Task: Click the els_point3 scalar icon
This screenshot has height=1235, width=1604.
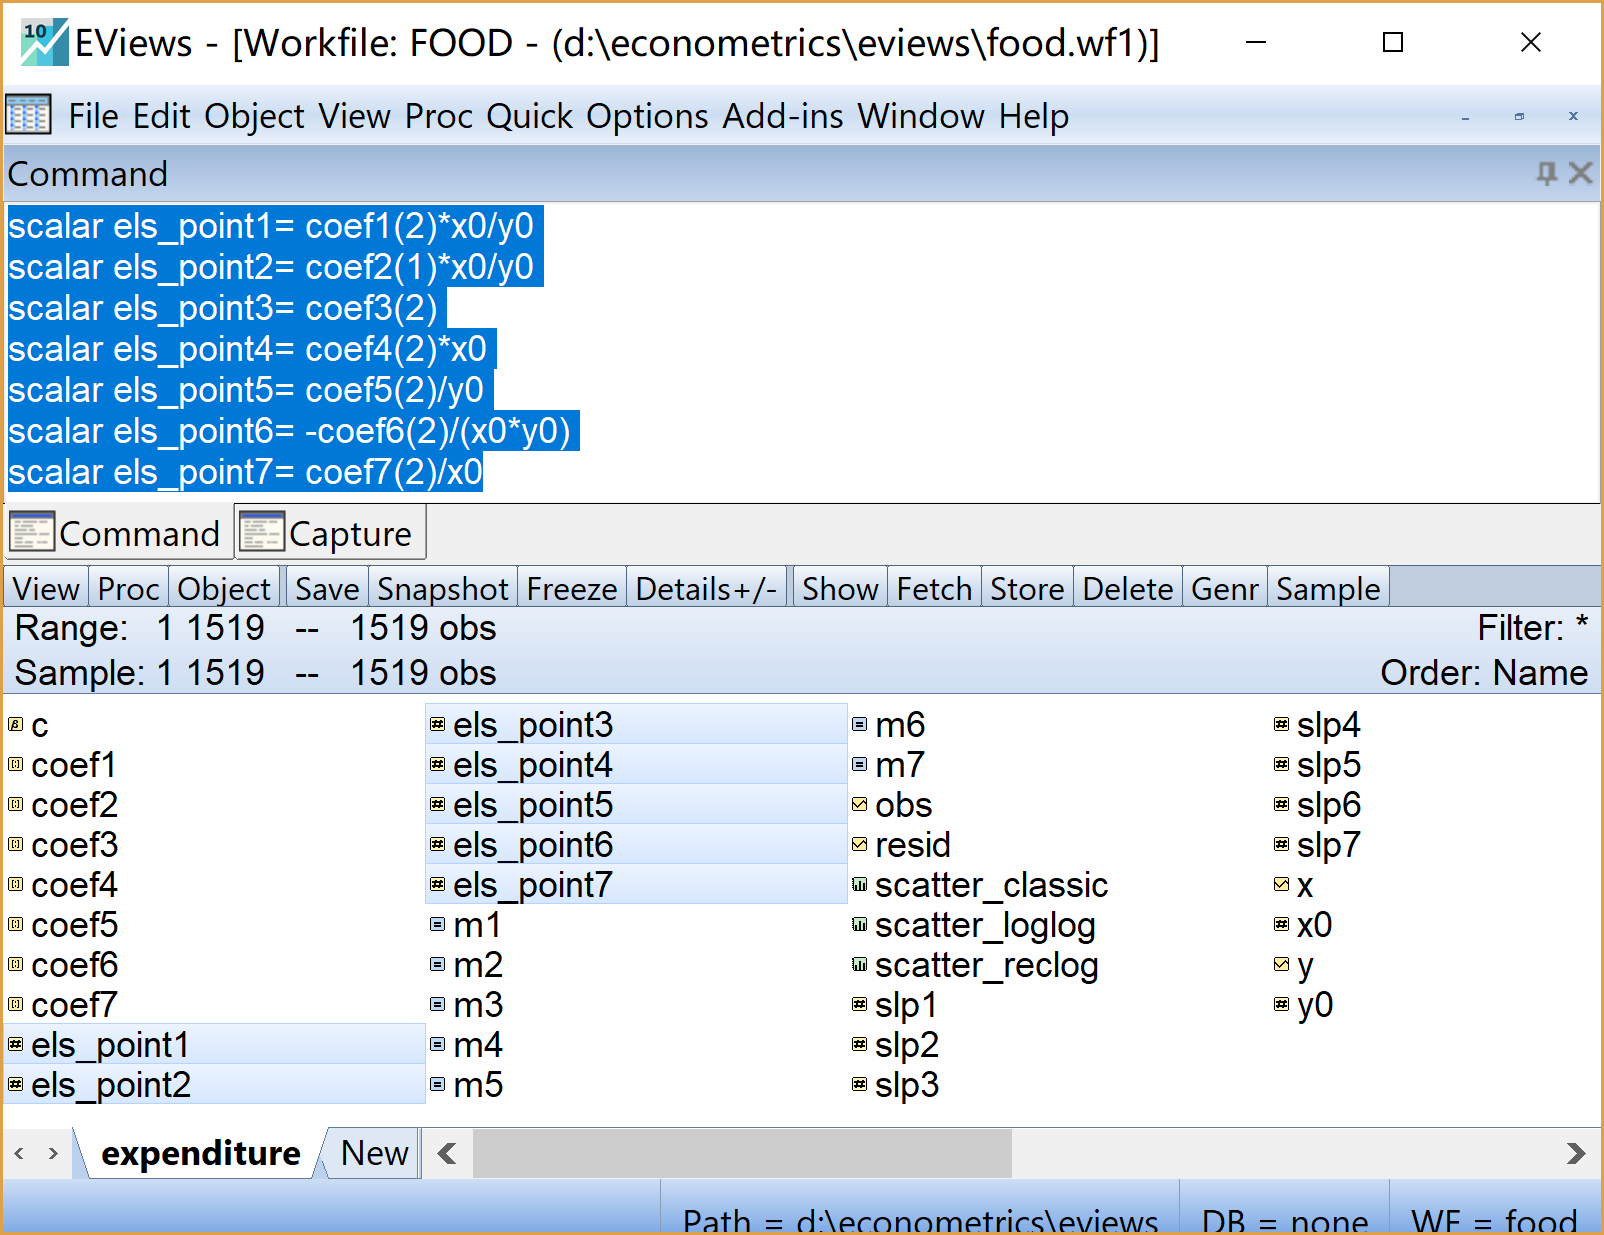Action: coord(437,725)
